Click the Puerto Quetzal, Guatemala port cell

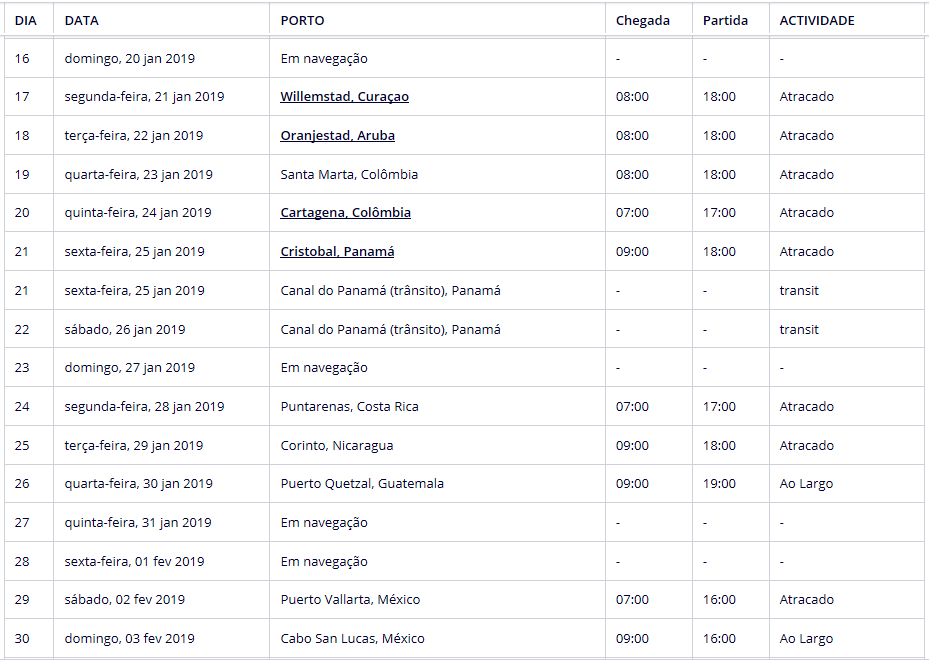click(362, 484)
